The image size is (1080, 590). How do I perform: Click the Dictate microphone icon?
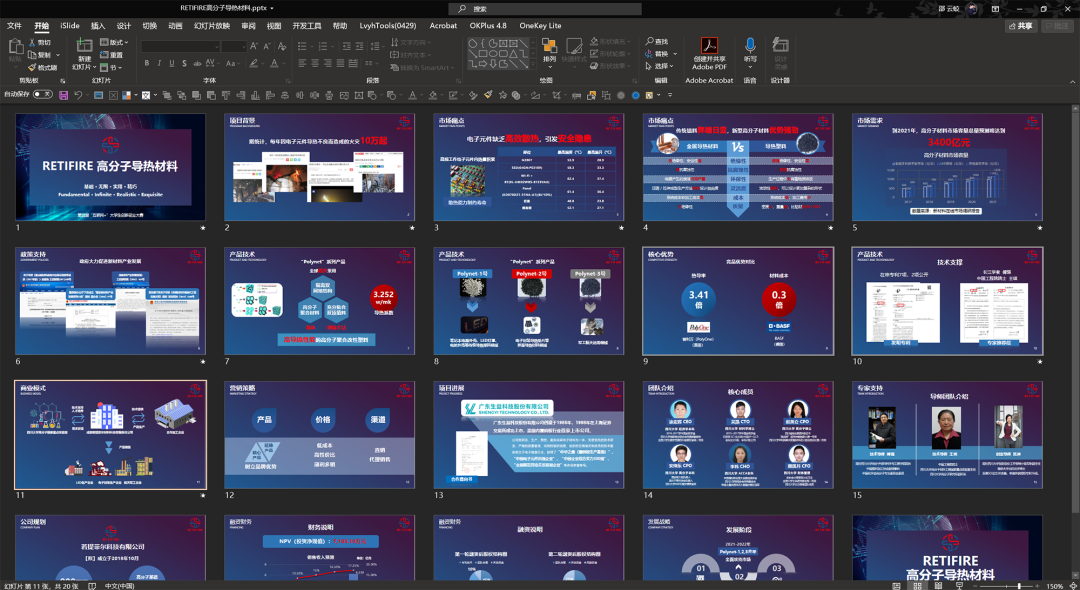tap(750, 46)
